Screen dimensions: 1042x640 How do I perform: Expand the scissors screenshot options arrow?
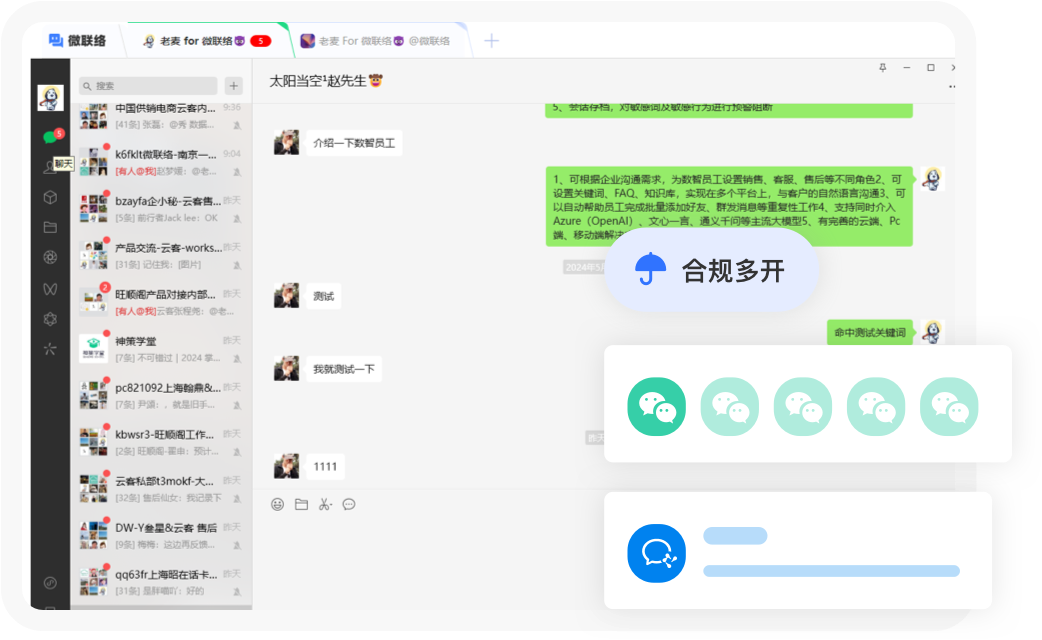331,505
